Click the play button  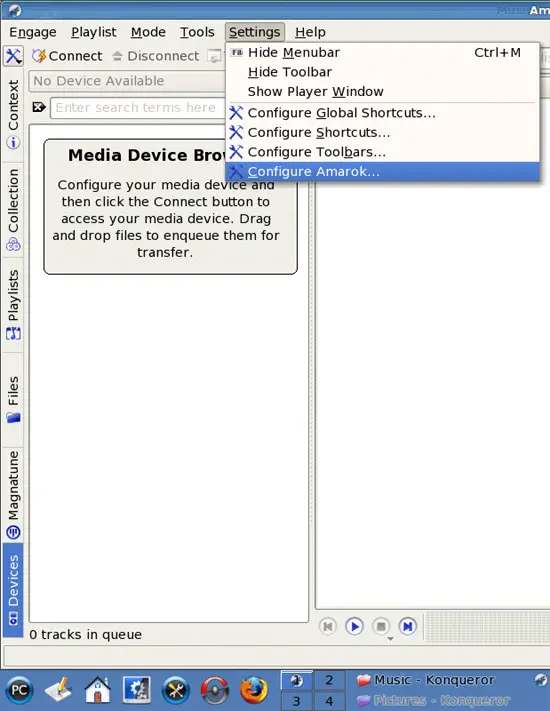pyautogui.click(x=354, y=627)
